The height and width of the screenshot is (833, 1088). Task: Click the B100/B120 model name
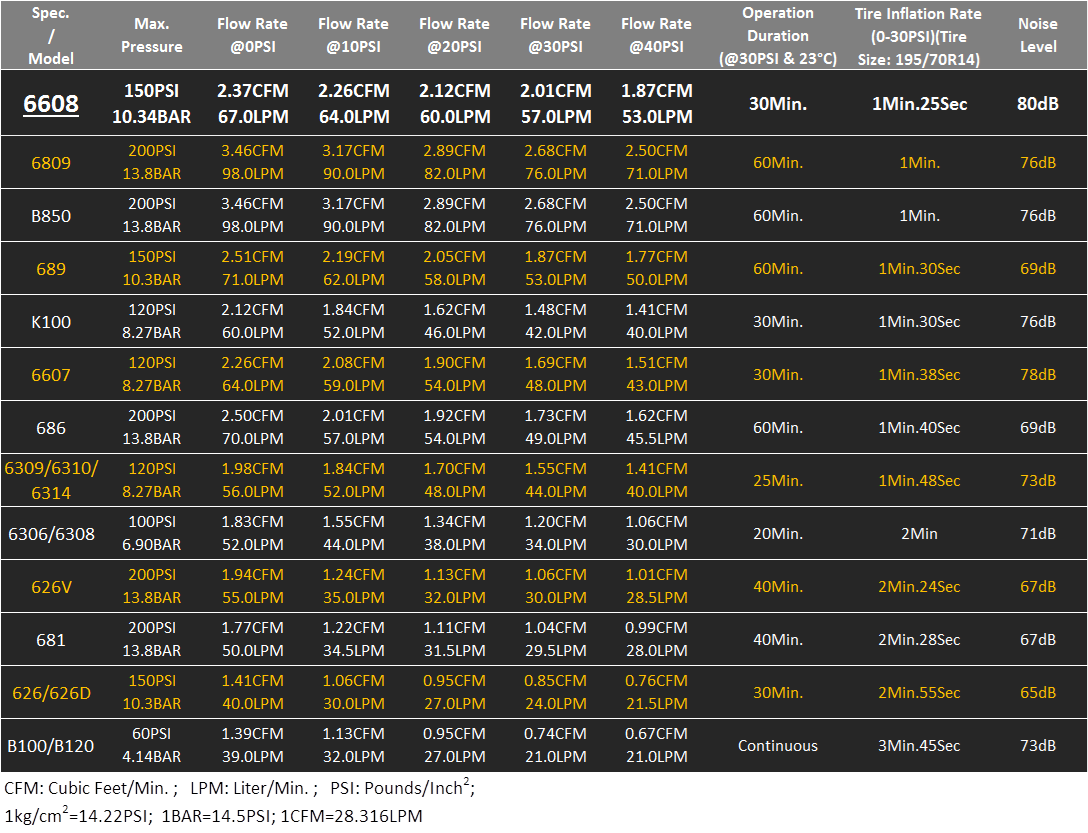click(51, 746)
